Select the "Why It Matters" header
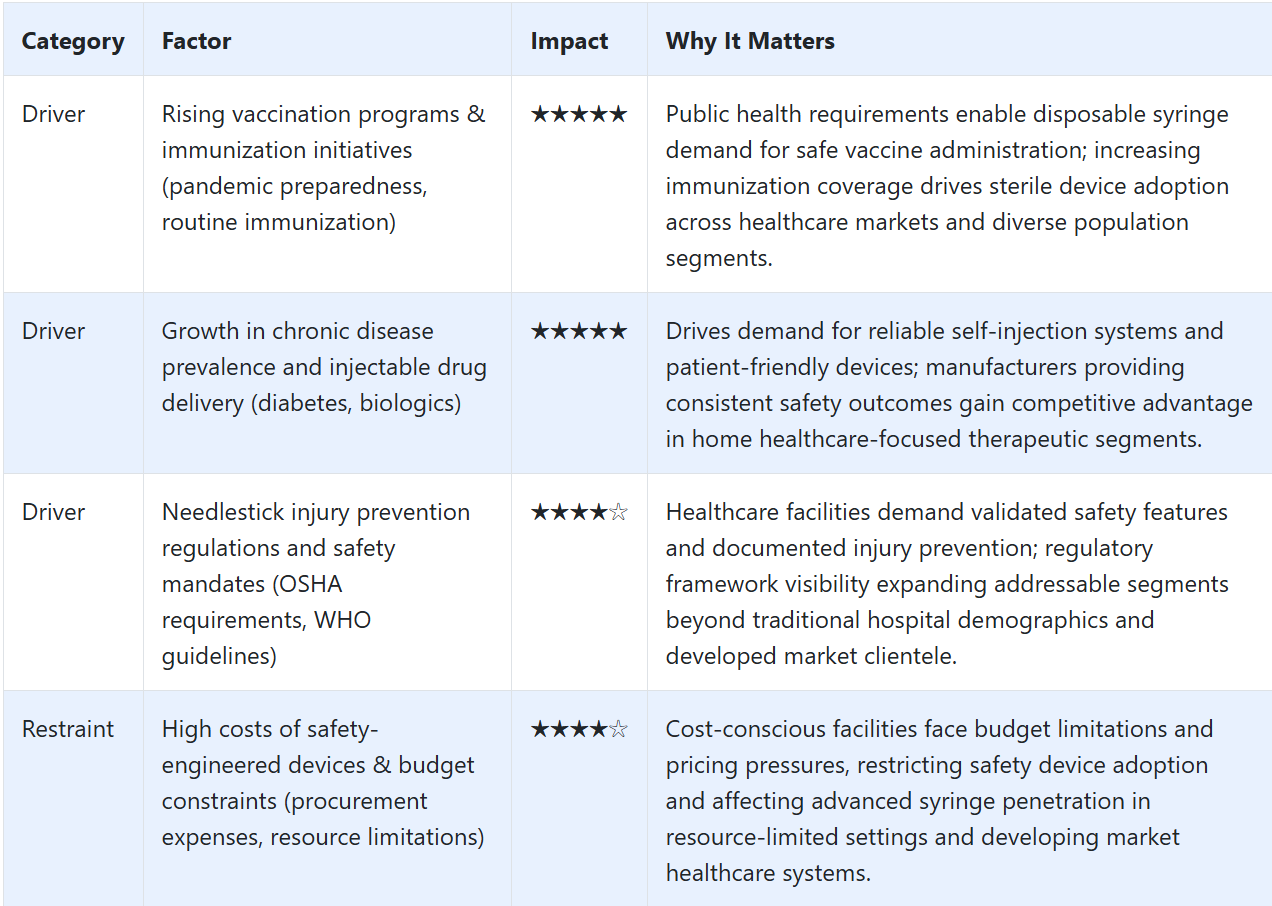This screenshot has width=1272, height=906. click(750, 41)
